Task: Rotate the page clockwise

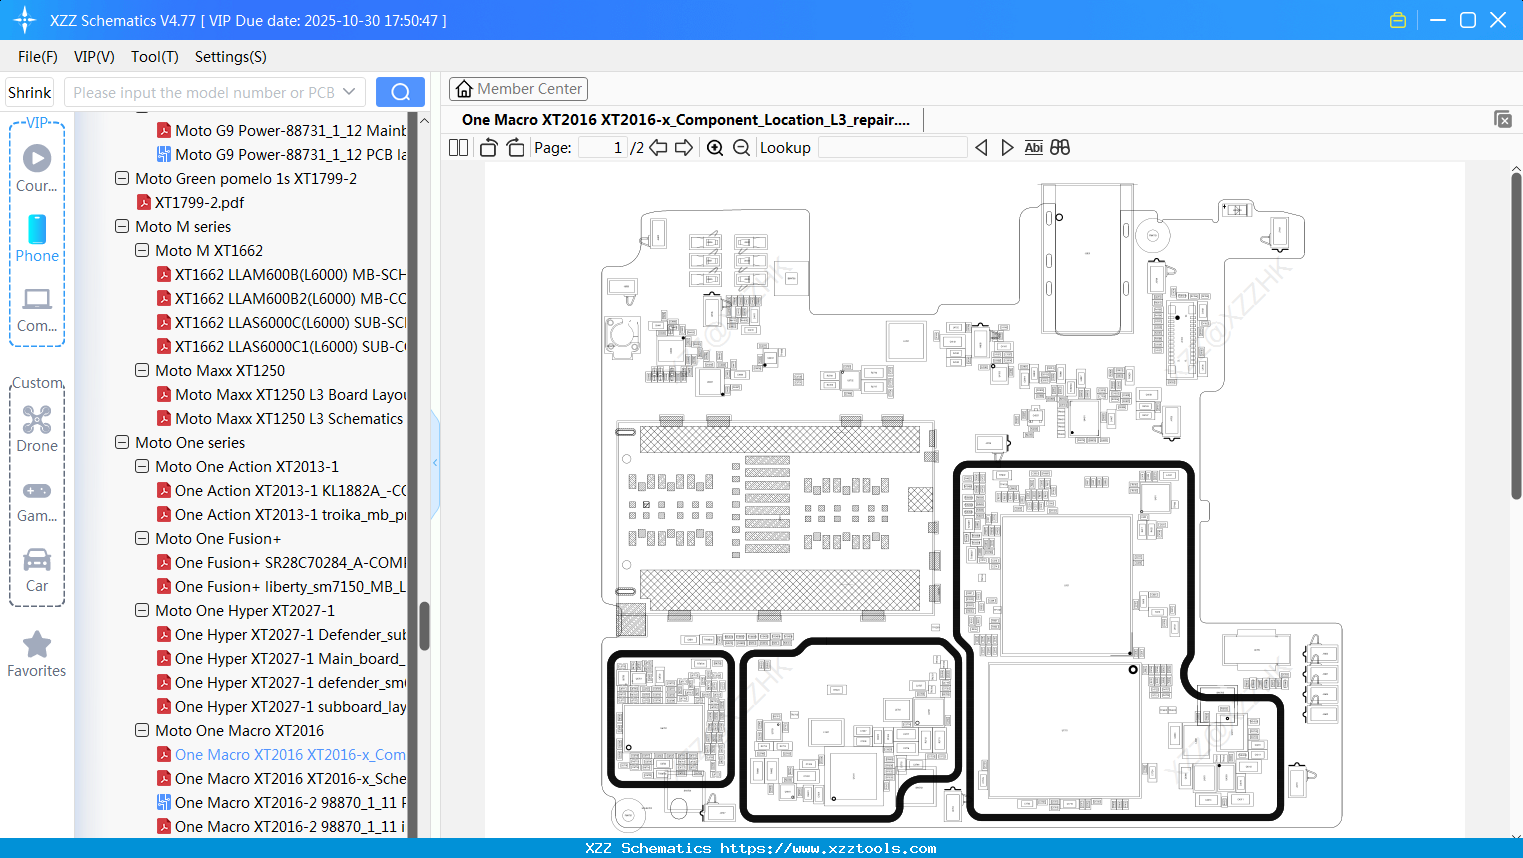Action: tap(515, 148)
